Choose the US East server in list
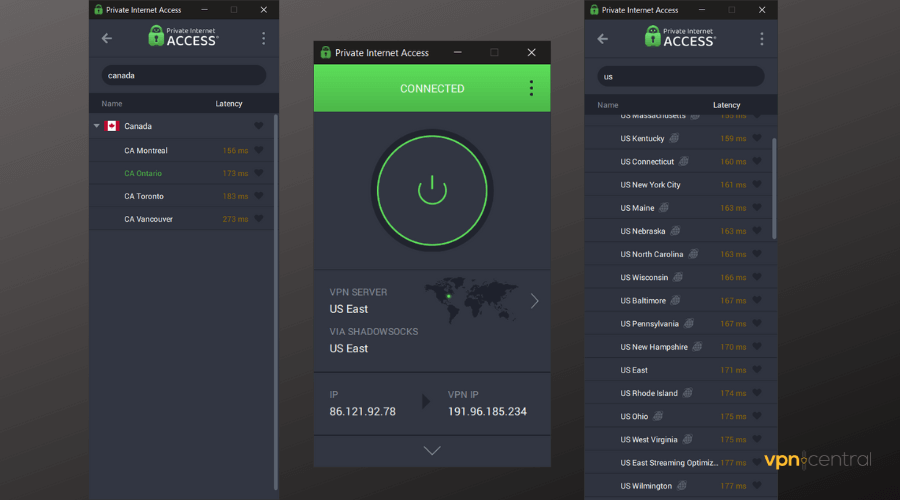 (634, 370)
